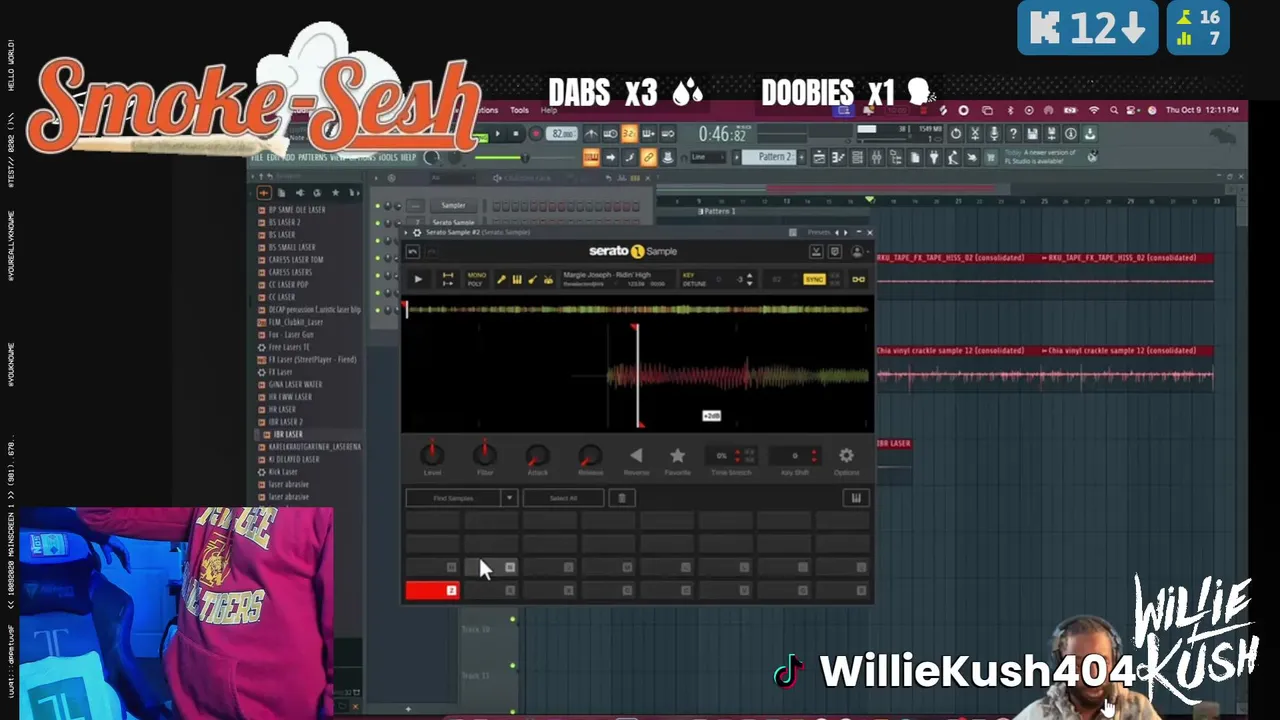Screen dimensions: 1280x720
Task: Open the Presets menu in plugin header
Action: (819, 232)
